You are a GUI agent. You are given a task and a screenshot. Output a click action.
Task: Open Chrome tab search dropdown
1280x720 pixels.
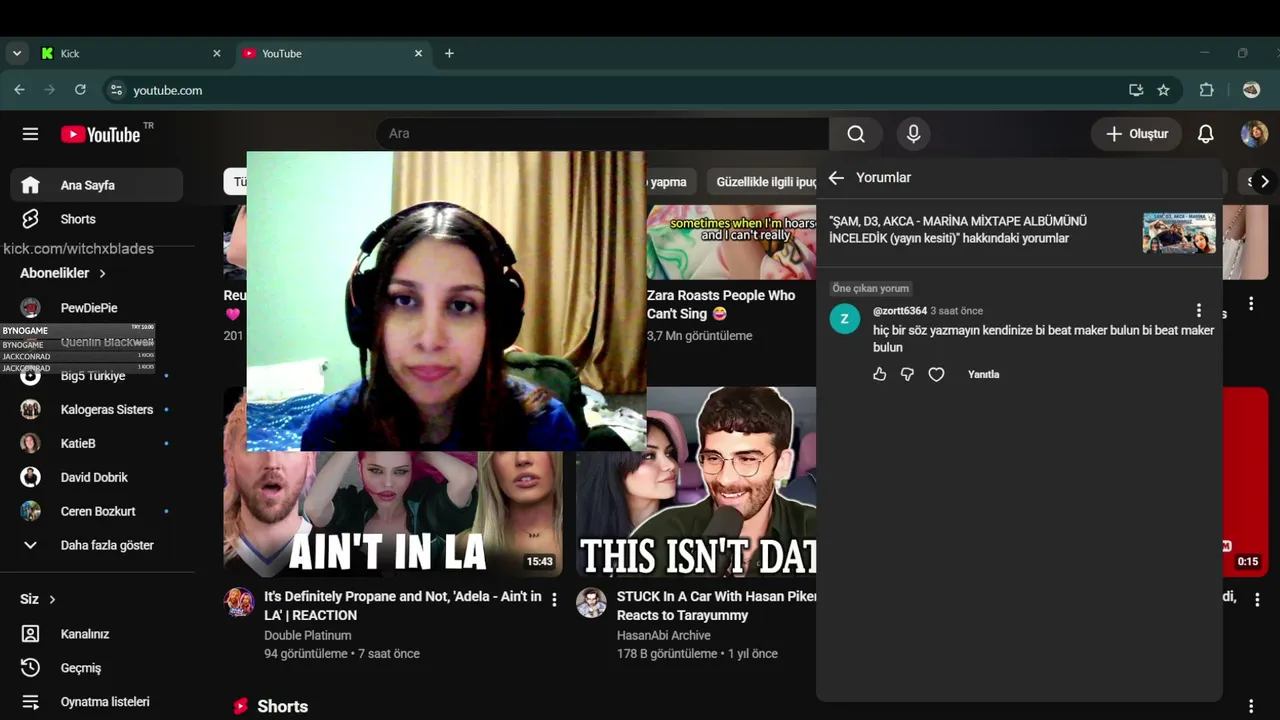[x=17, y=53]
